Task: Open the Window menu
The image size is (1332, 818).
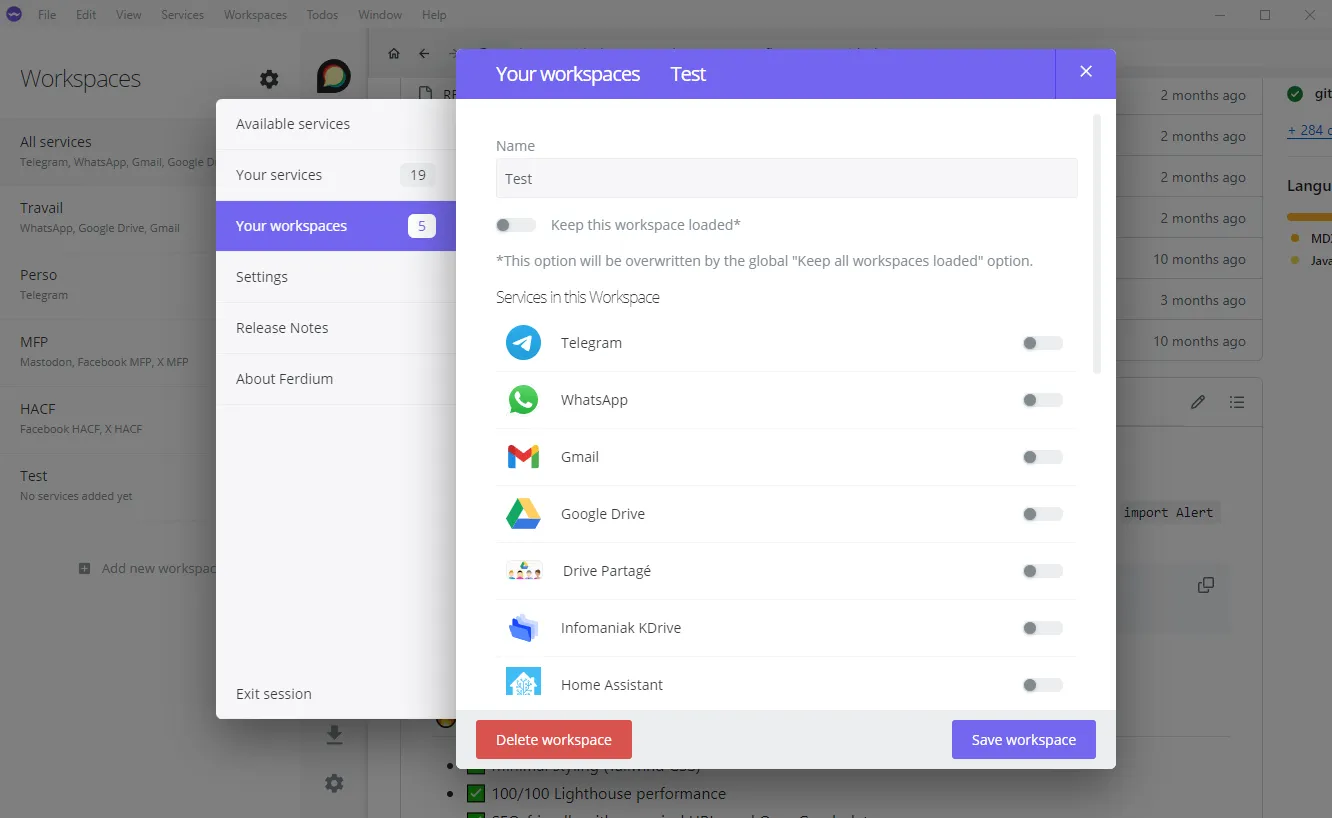Action: click(380, 15)
